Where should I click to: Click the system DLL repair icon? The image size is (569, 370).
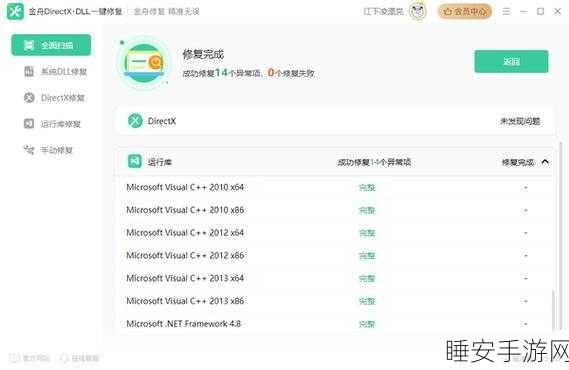[x=29, y=71]
